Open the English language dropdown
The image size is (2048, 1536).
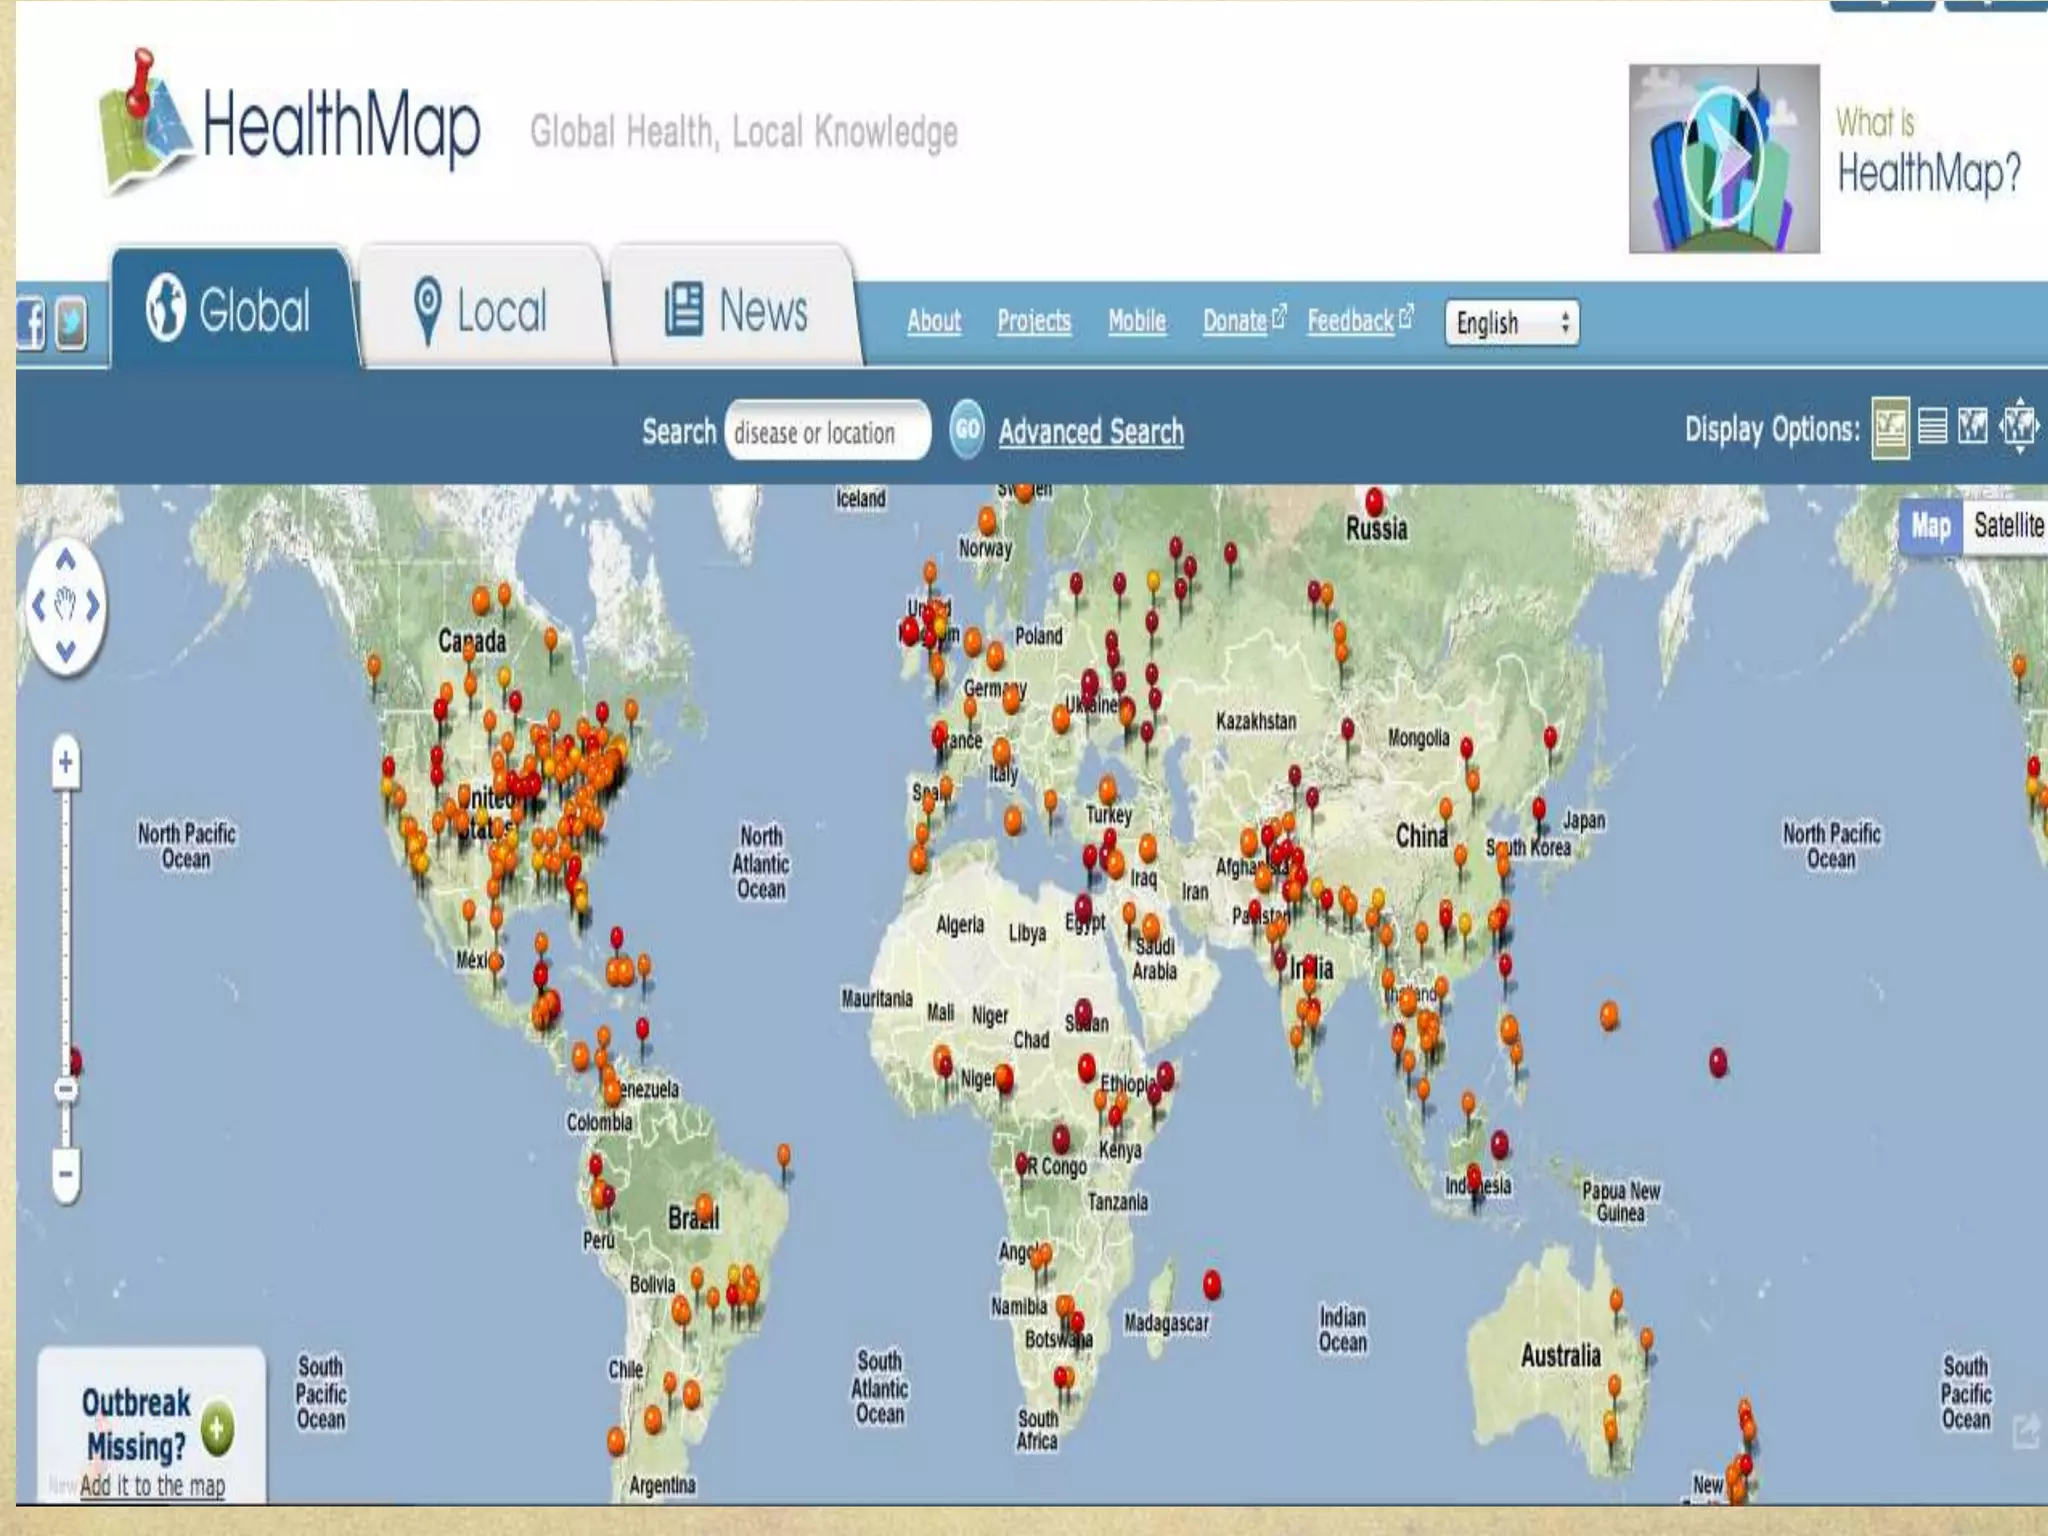[1511, 323]
